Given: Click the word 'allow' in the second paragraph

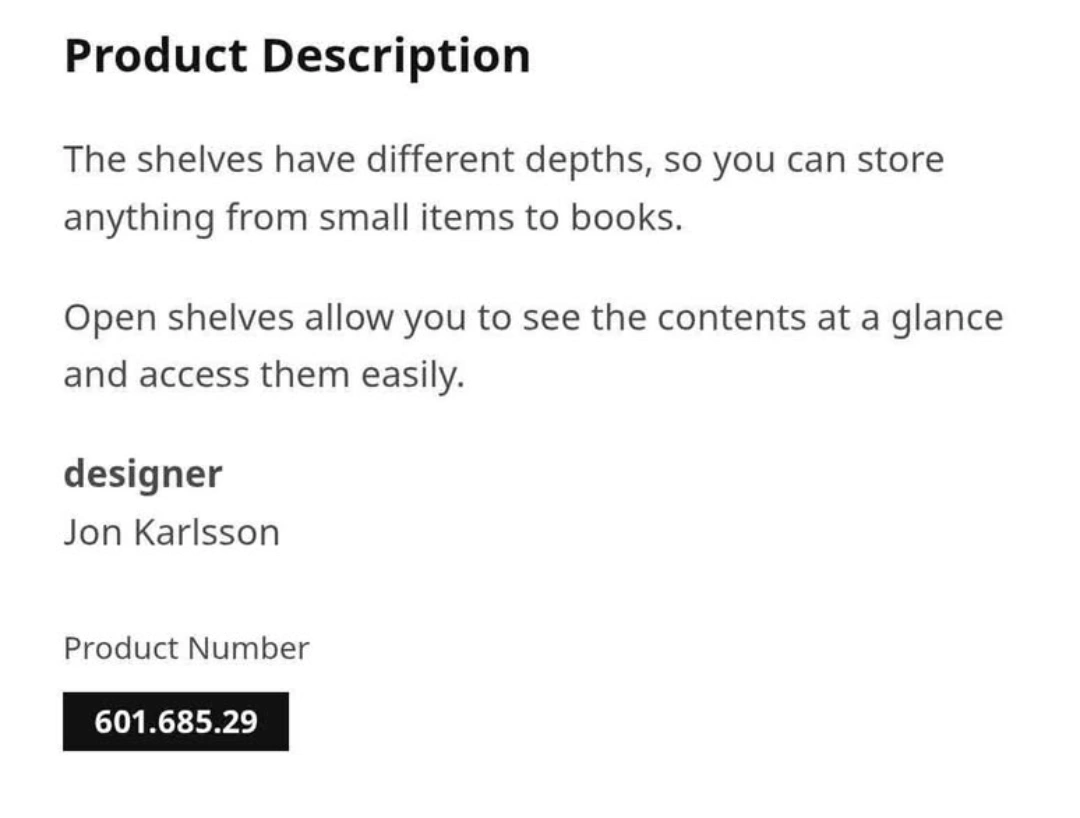Looking at the screenshot, I should (349, 319).
